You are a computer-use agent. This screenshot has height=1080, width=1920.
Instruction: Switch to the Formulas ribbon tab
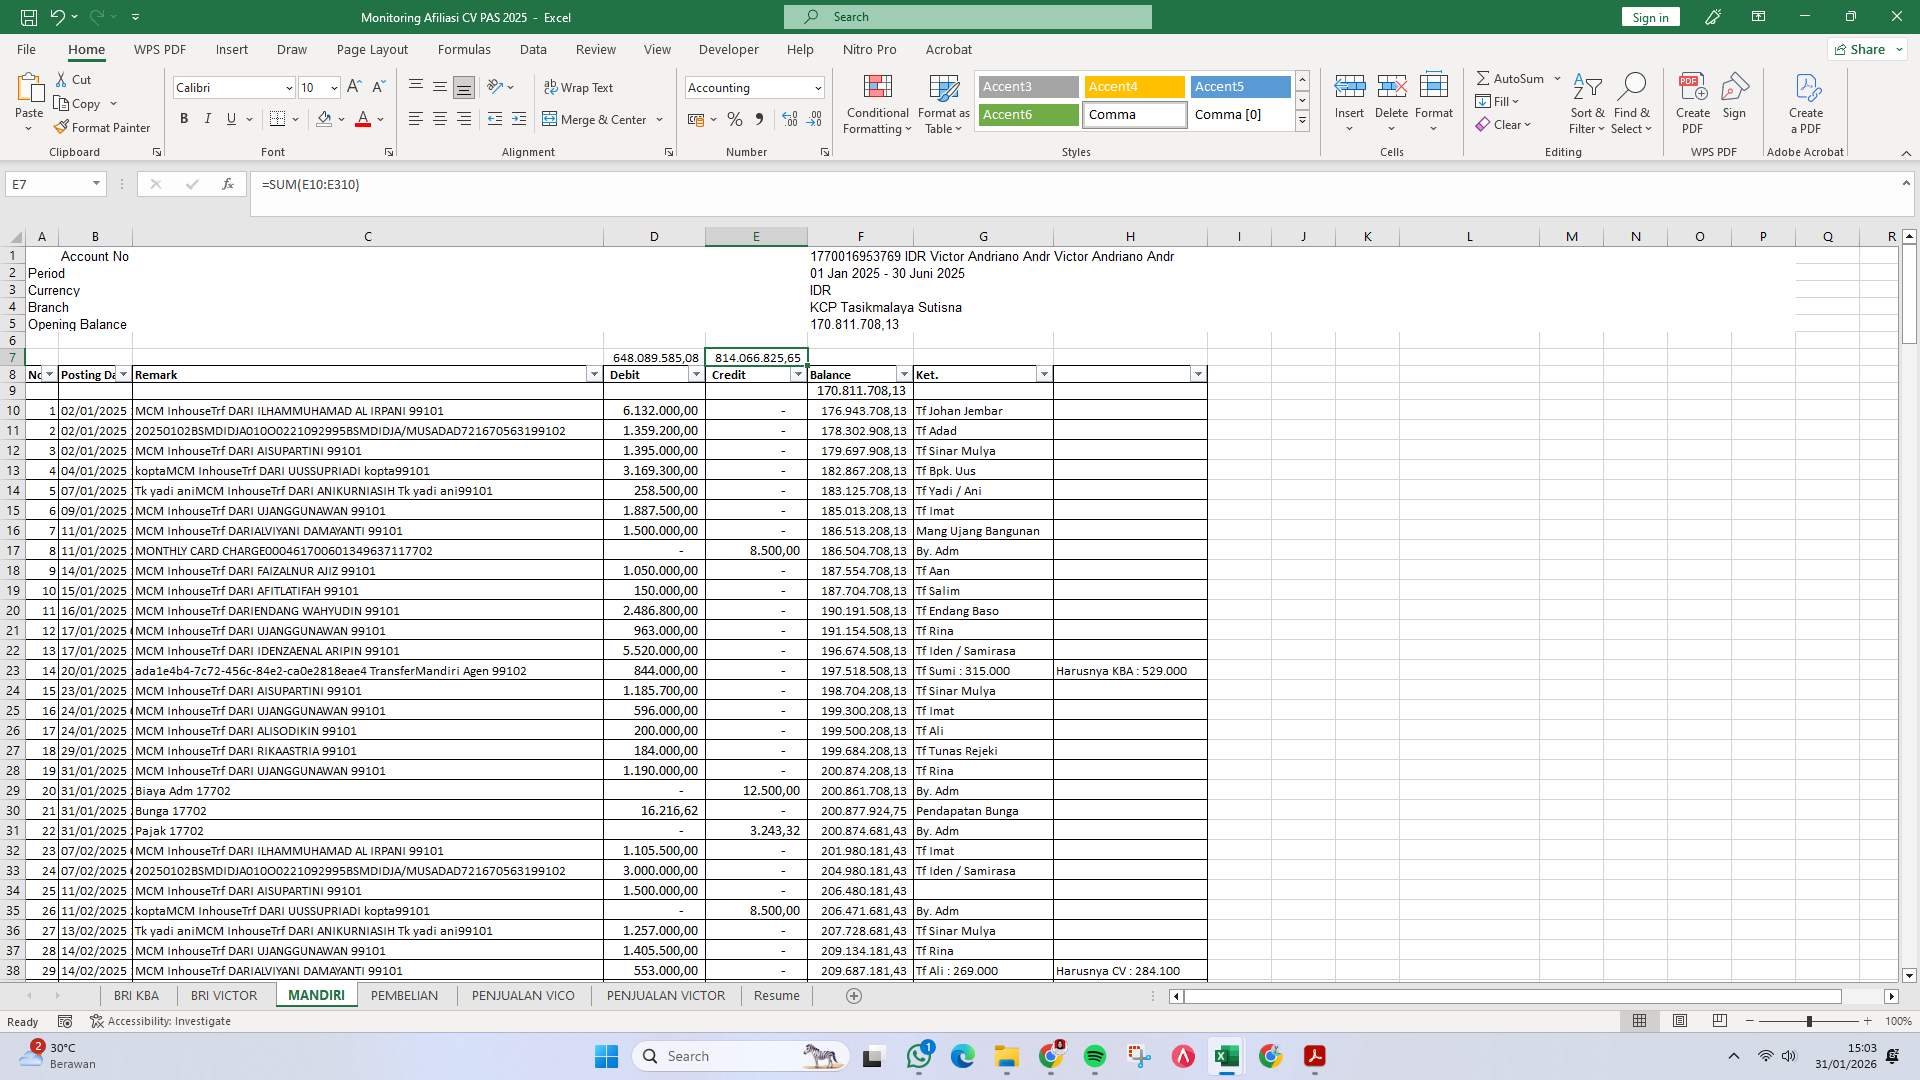pyautogui.click(x=464, y=49)
